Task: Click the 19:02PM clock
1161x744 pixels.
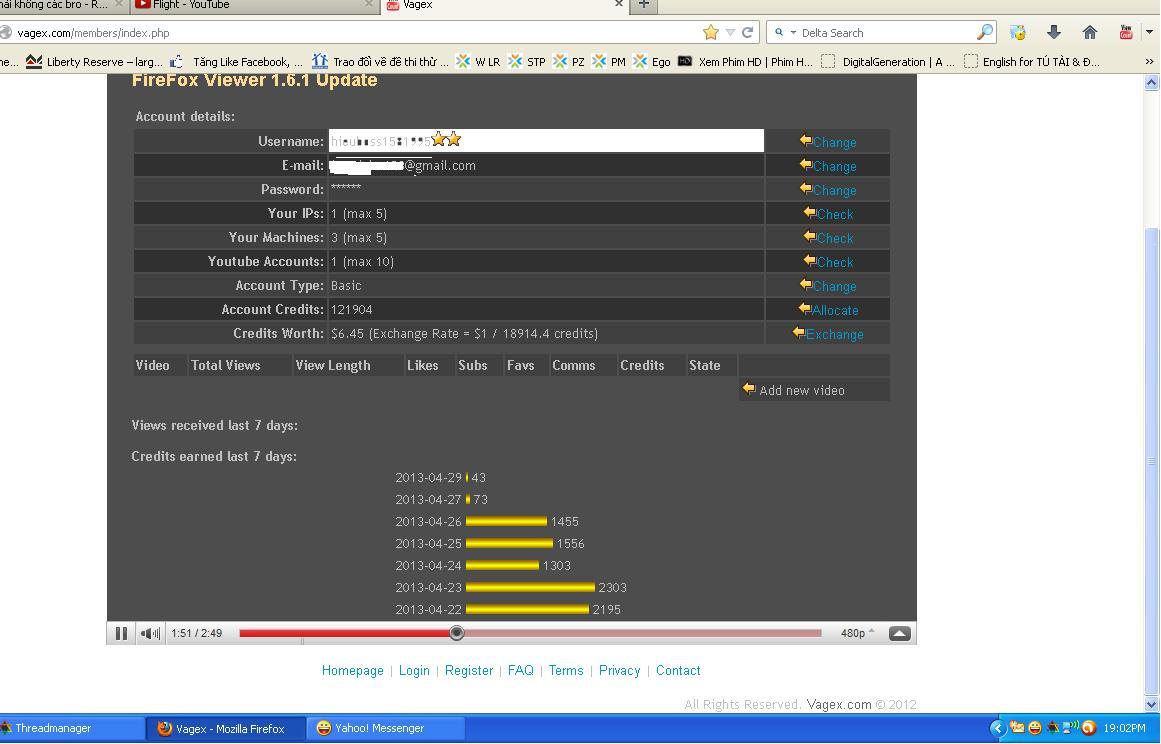Action: point(1124,728)
